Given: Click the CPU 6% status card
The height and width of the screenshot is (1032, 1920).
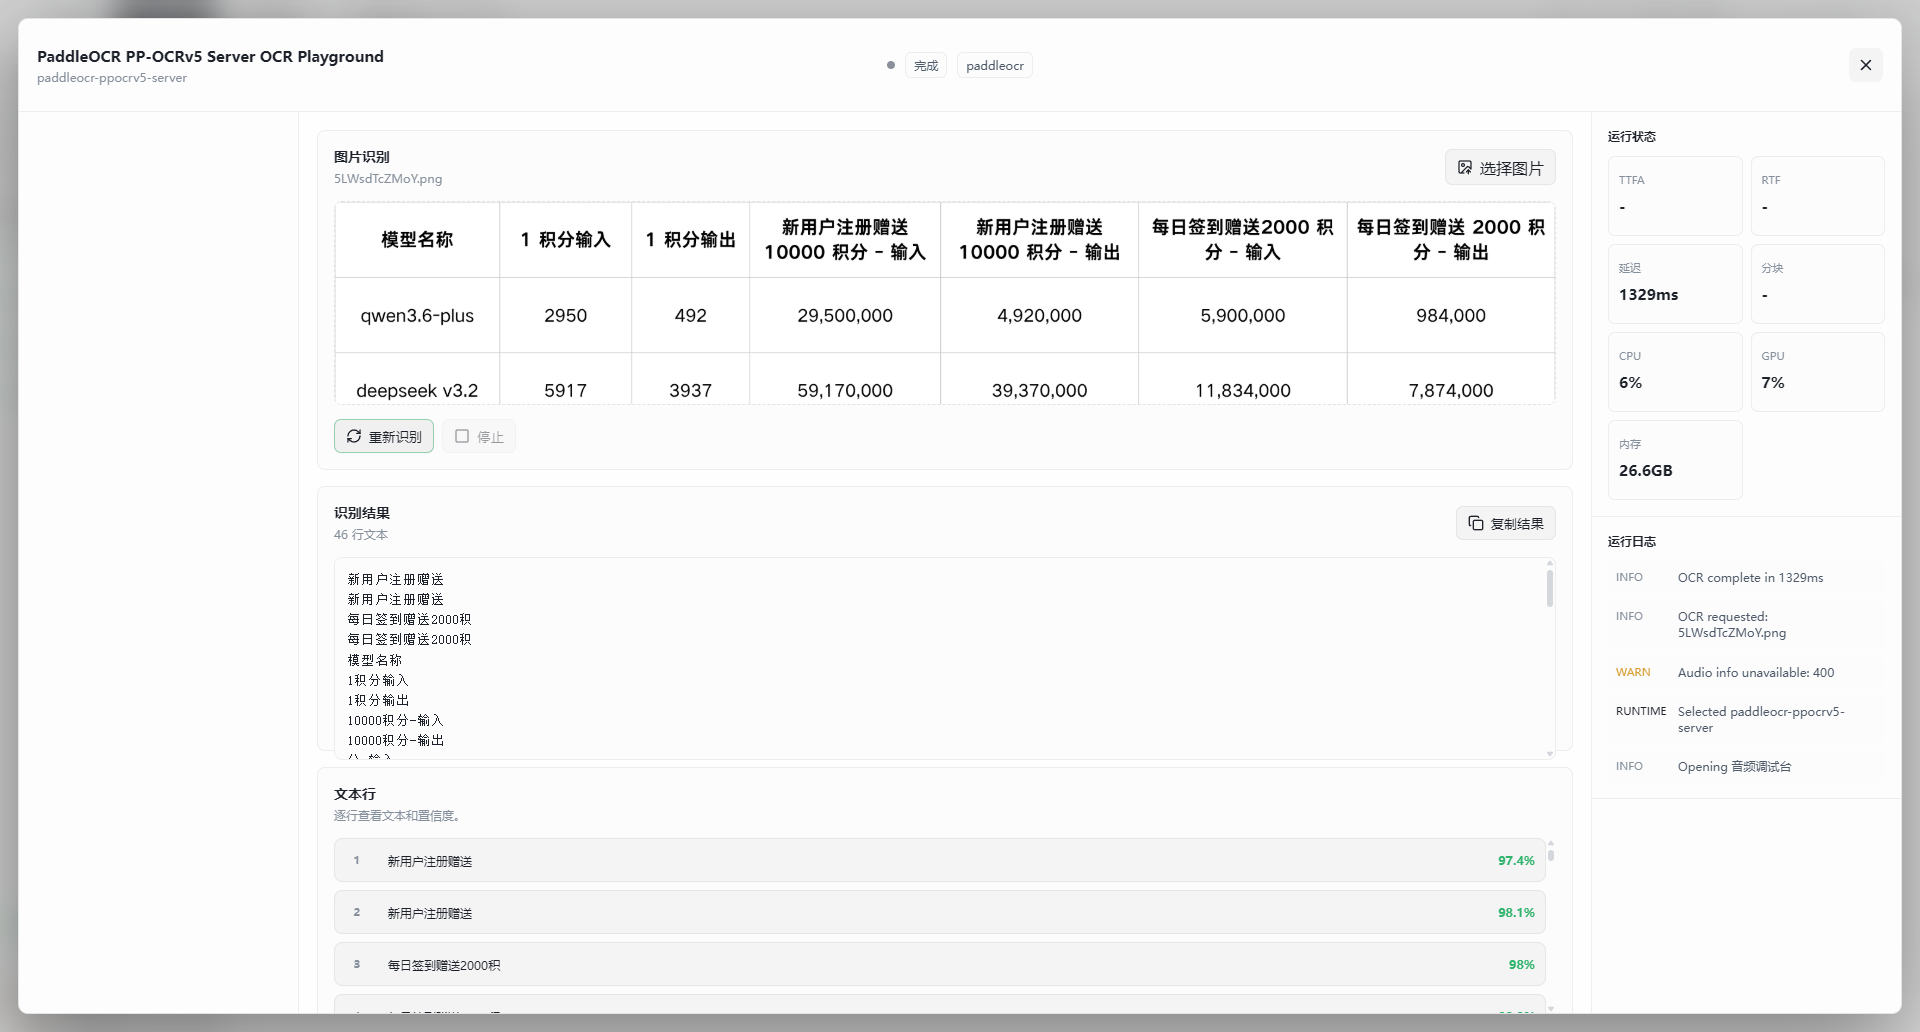Looking at the screenshot, I should tap(1675, 372).
